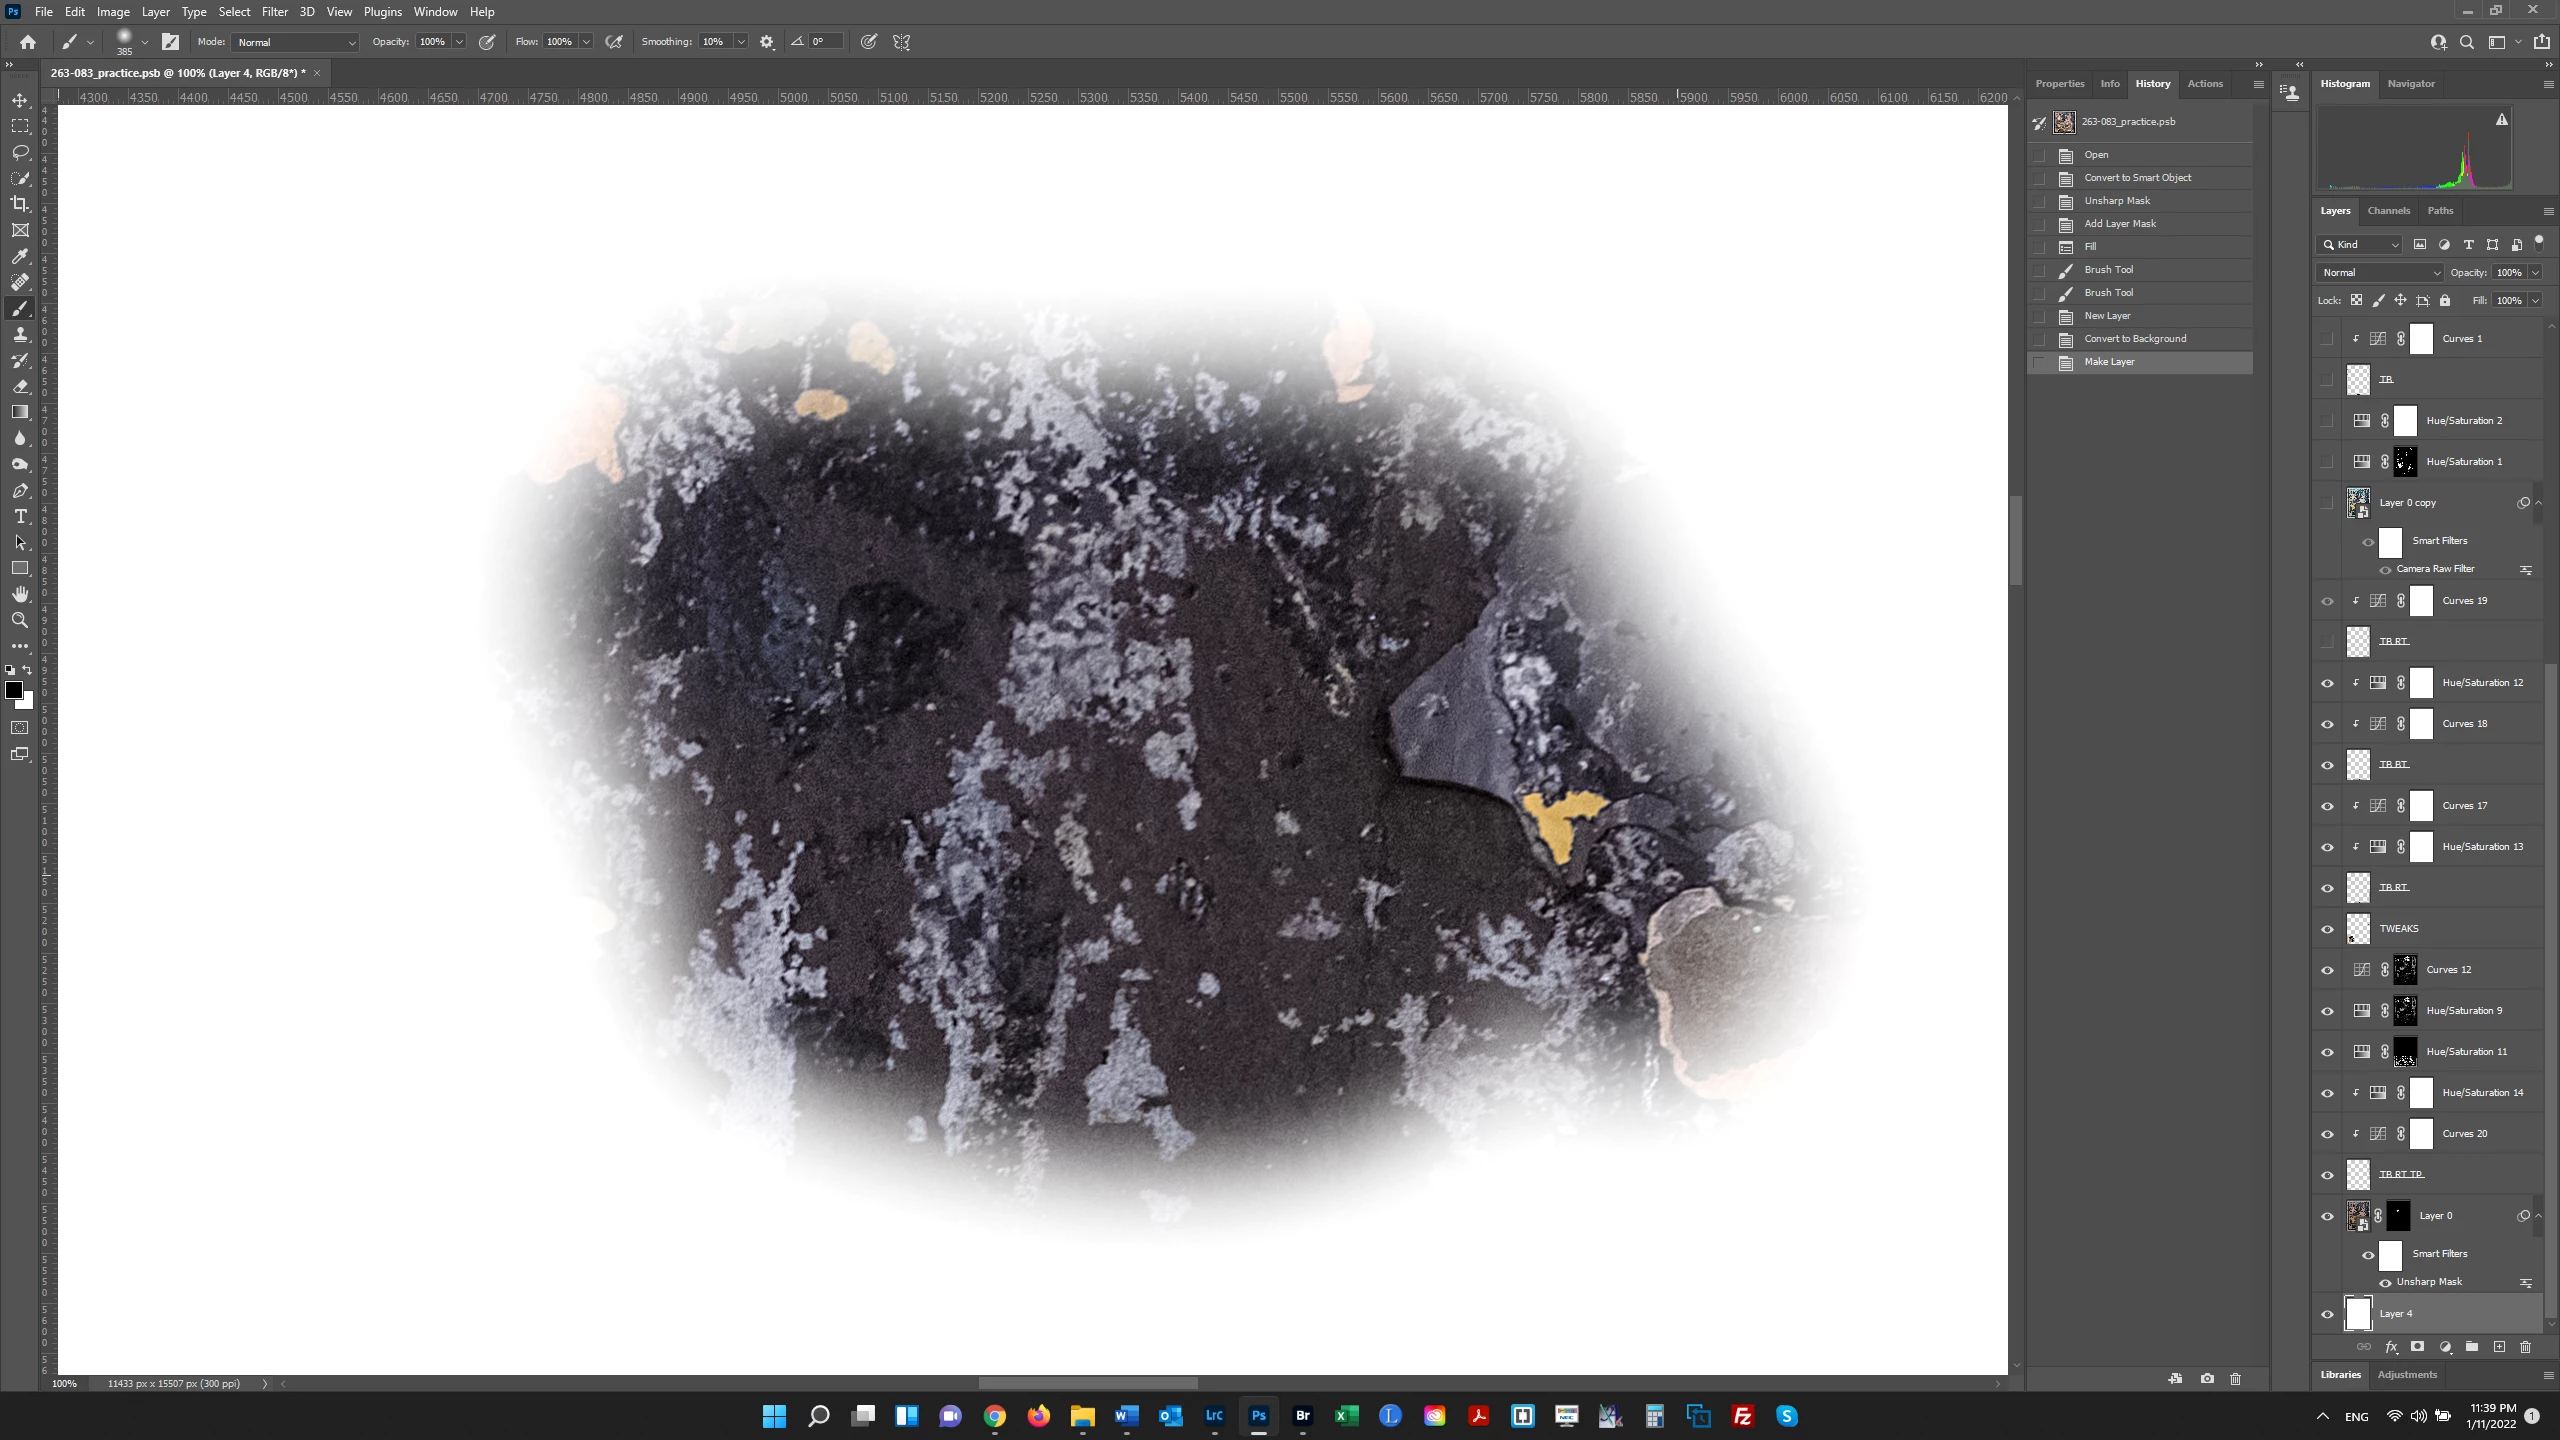Select the Crop tool
The width and height of the screenshot is (2560, 1440).
pyautogui.click(x=20, y=204)
